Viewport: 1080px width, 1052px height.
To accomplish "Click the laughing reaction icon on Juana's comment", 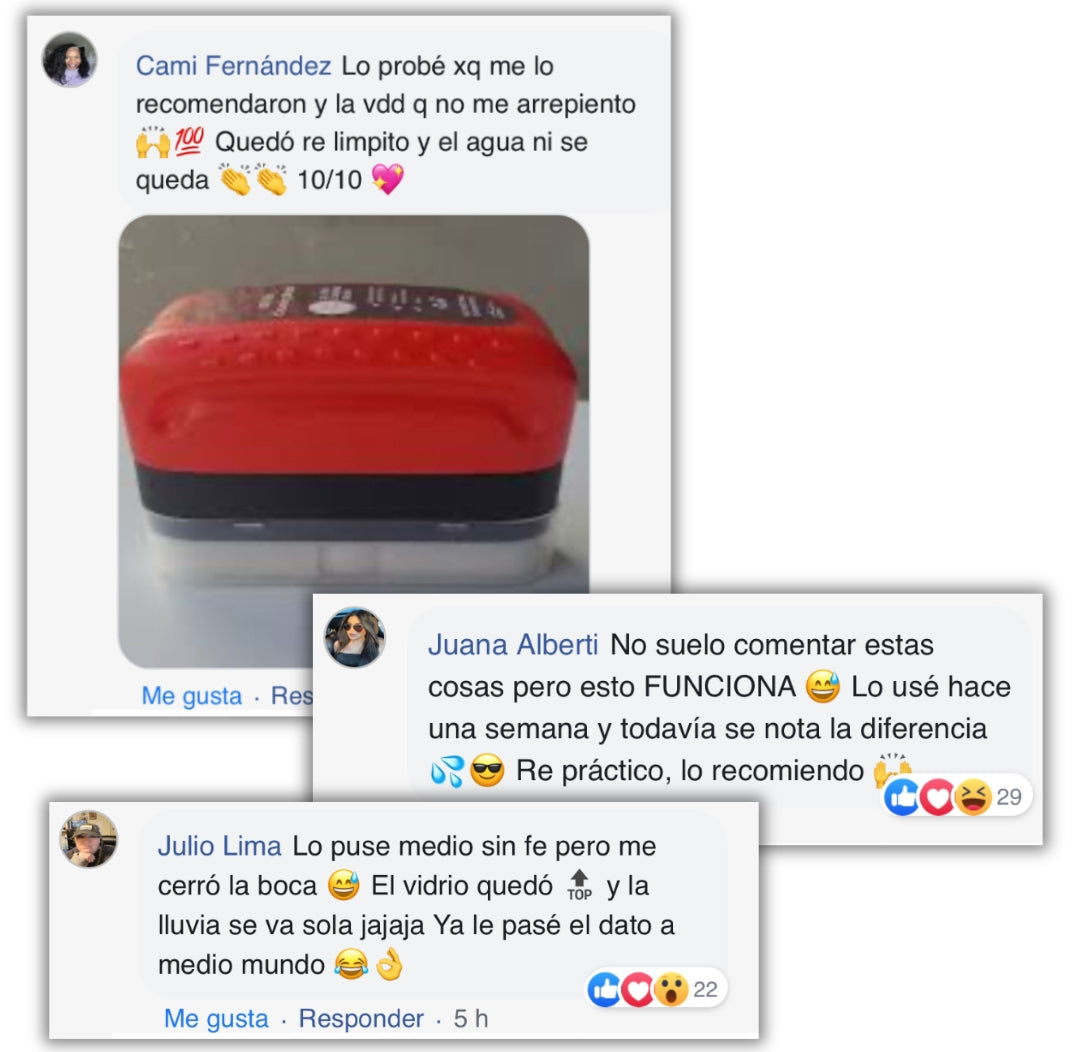I will point(973,797).
